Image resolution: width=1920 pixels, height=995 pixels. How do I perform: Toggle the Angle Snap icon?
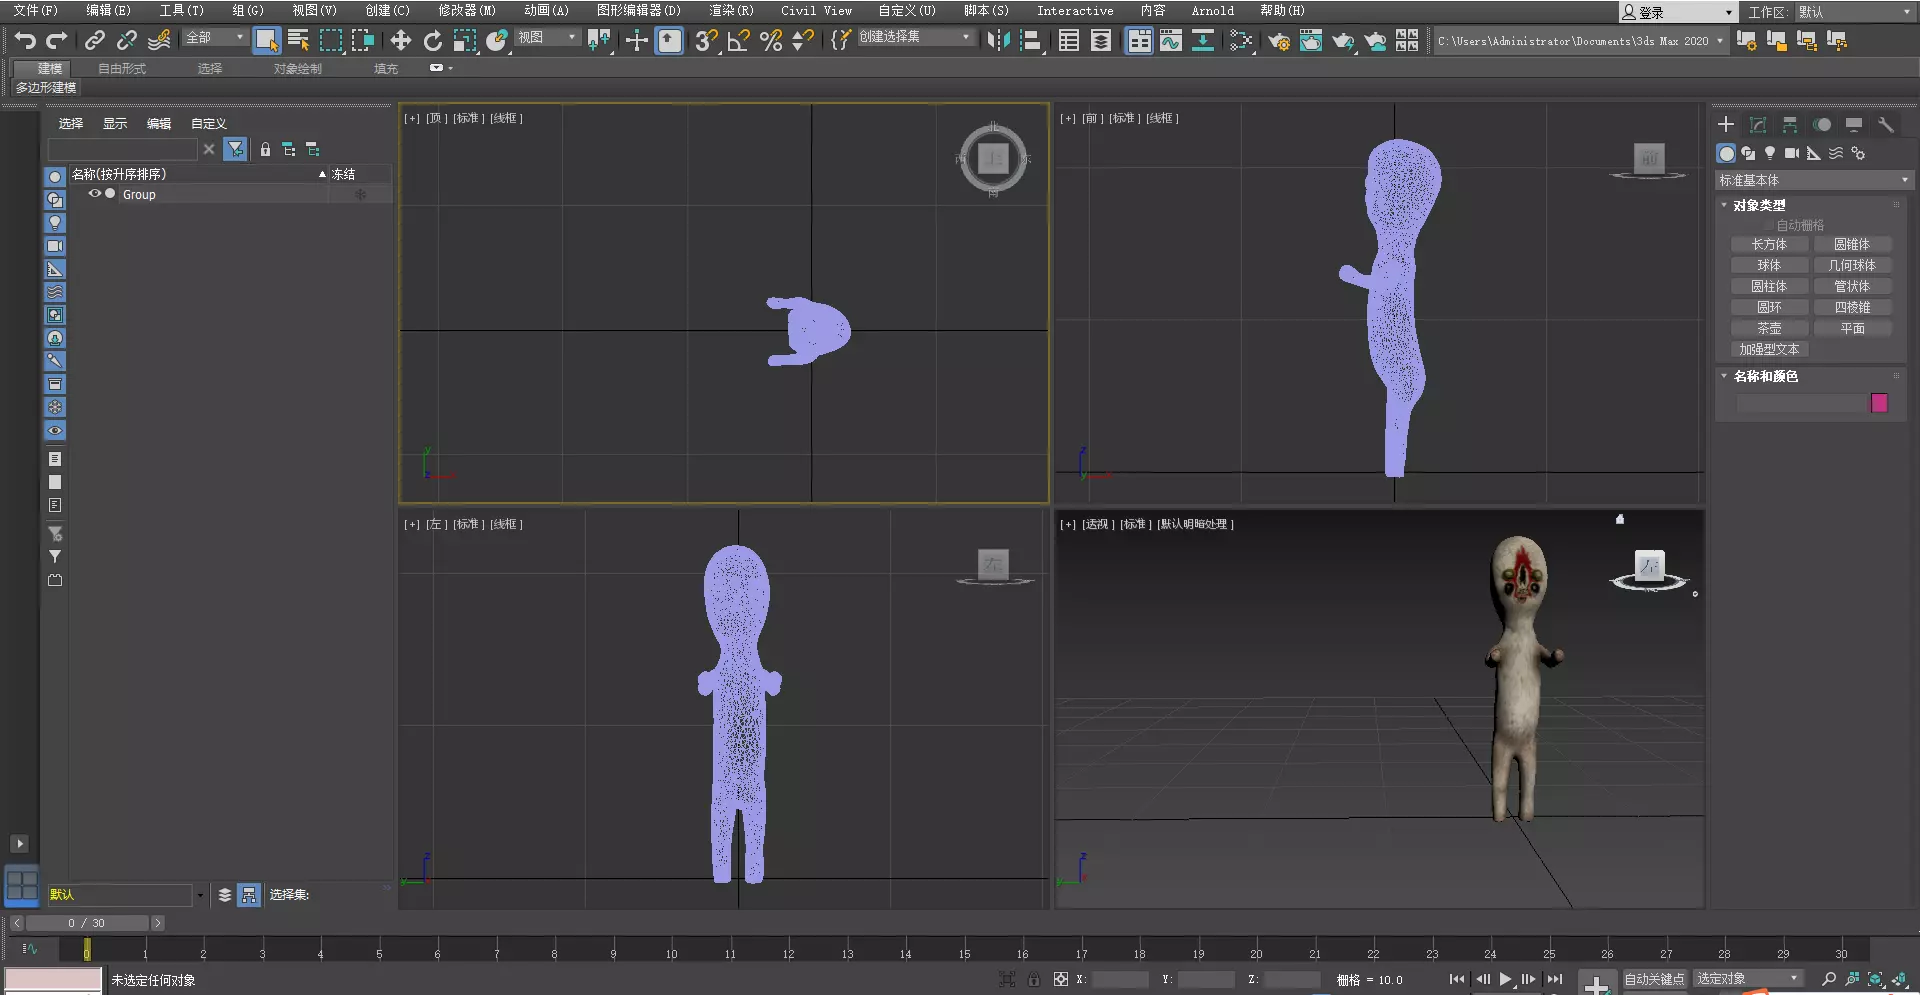739,40
